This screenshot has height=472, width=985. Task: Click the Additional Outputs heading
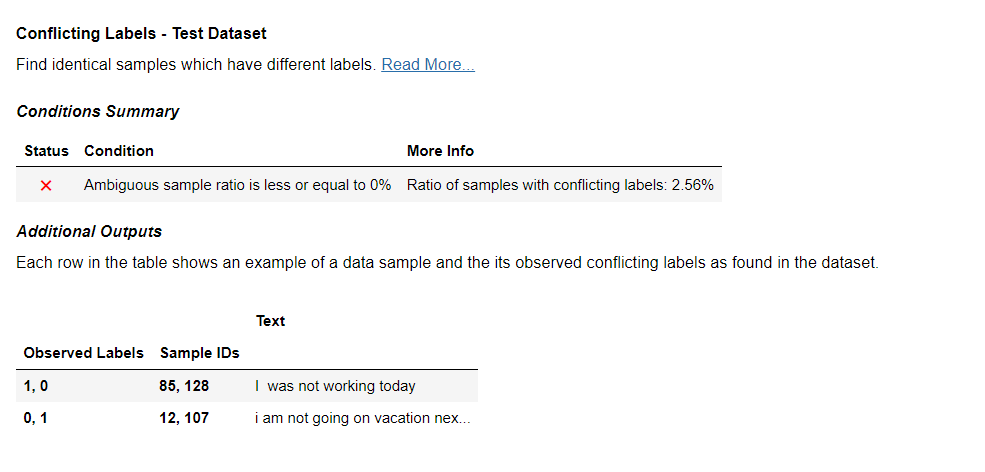tap(89, 231)
